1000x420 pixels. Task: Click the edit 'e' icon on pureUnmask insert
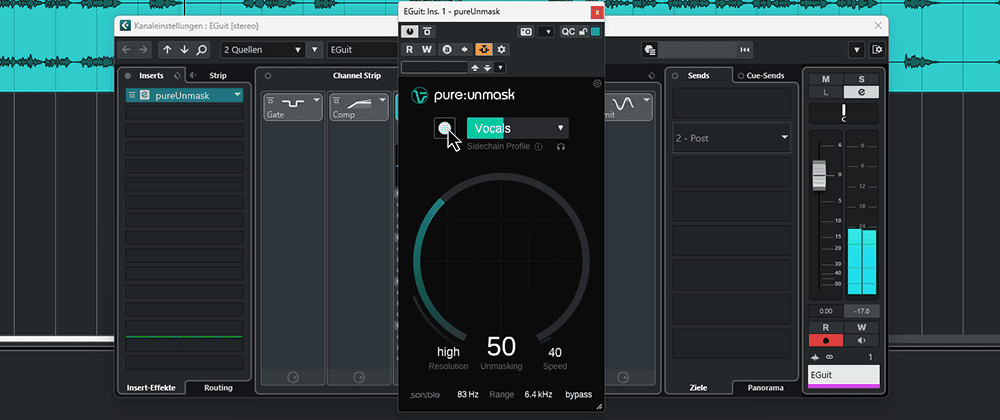tap(145, 96)
